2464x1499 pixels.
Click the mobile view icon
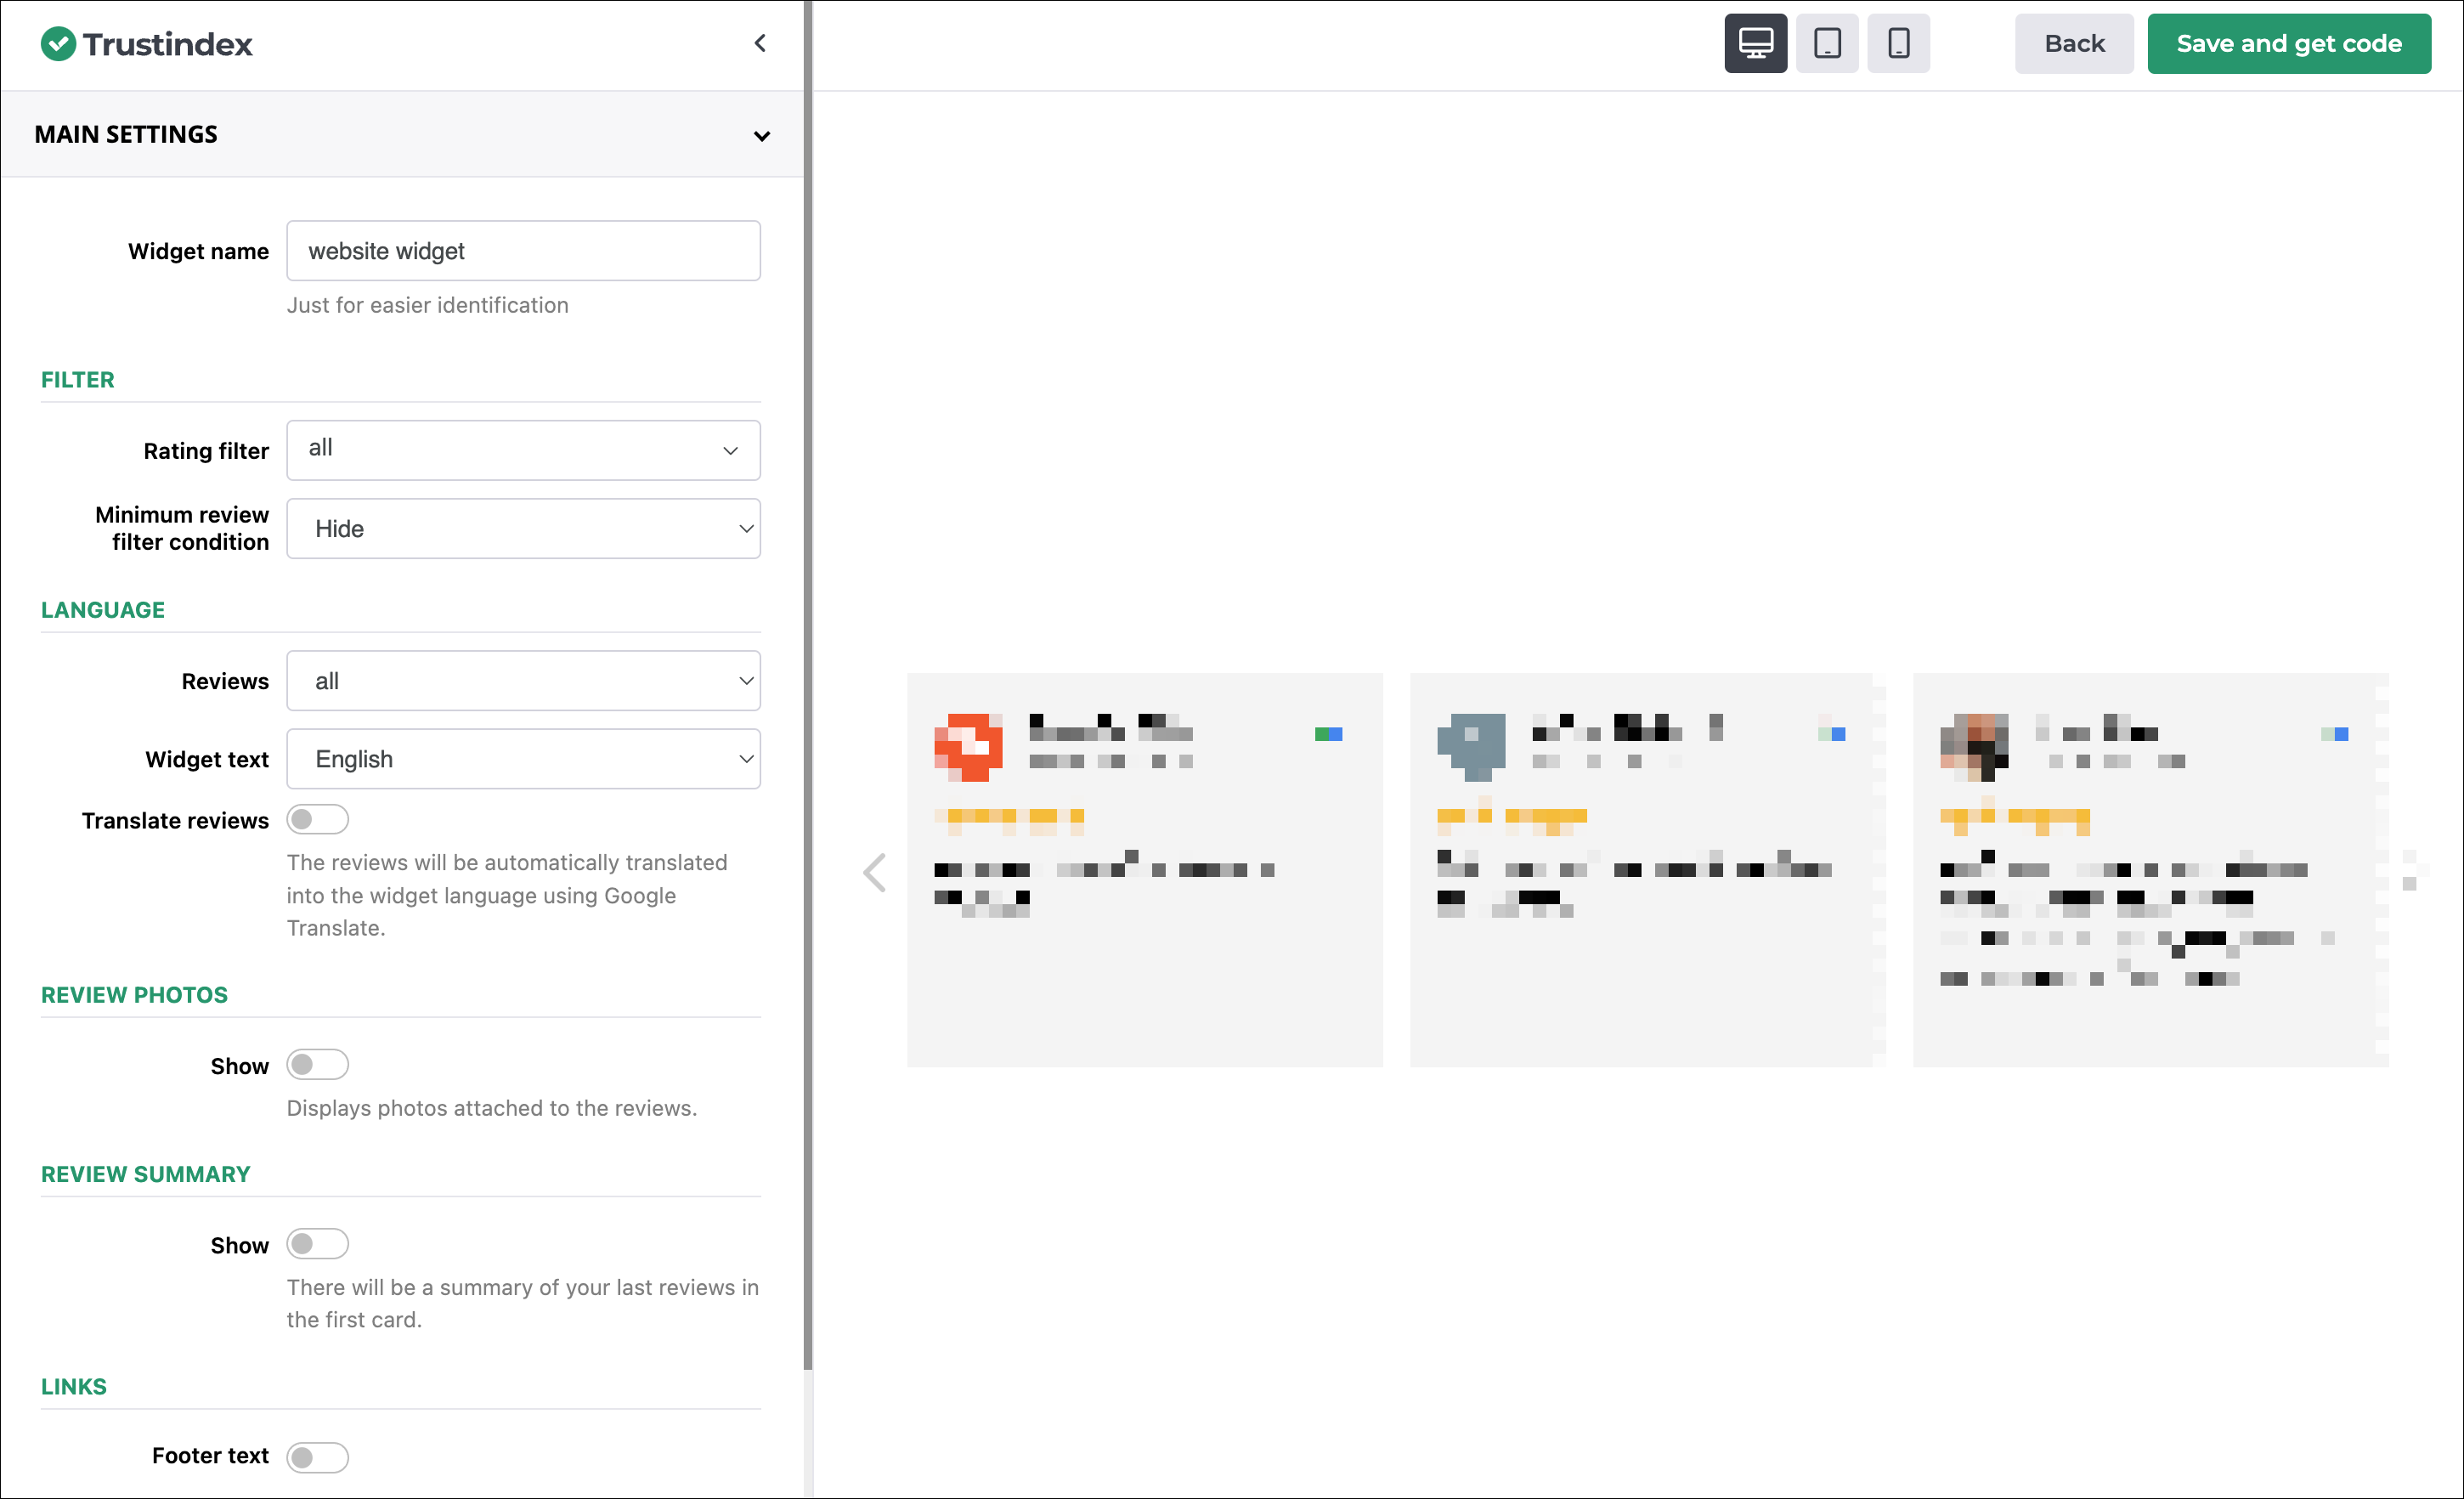click(1899, 44)
